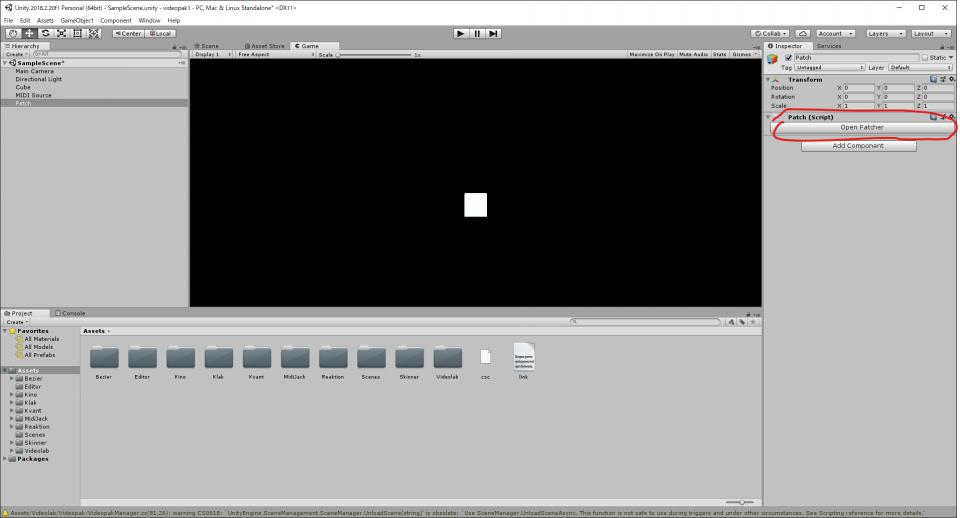
Task: Toggle the Patch object active checkbox
Action: [x=789, y=58]
